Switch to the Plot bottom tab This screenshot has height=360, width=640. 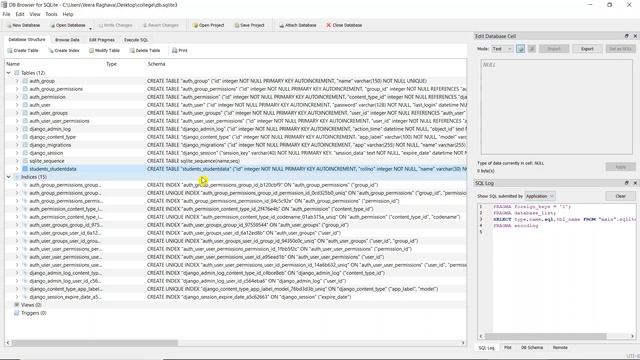pos(508,348)
